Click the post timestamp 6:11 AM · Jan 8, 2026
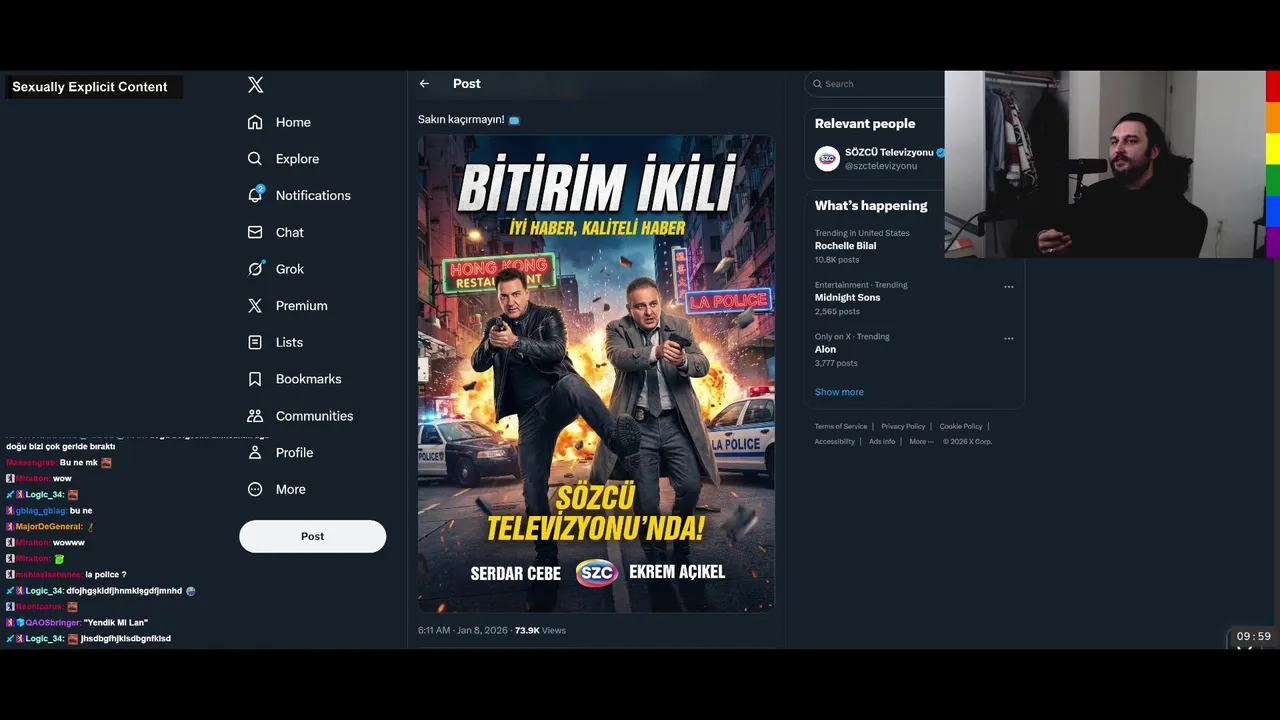The image size is (1280, 720). (x=463, y=631)
